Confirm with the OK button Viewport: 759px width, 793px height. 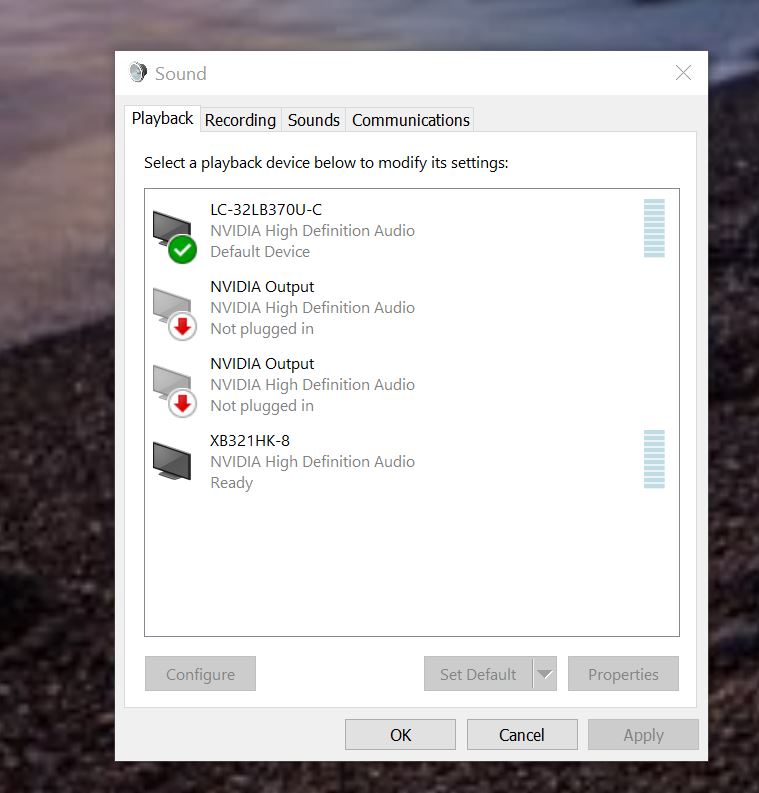(x=400, y=734)
